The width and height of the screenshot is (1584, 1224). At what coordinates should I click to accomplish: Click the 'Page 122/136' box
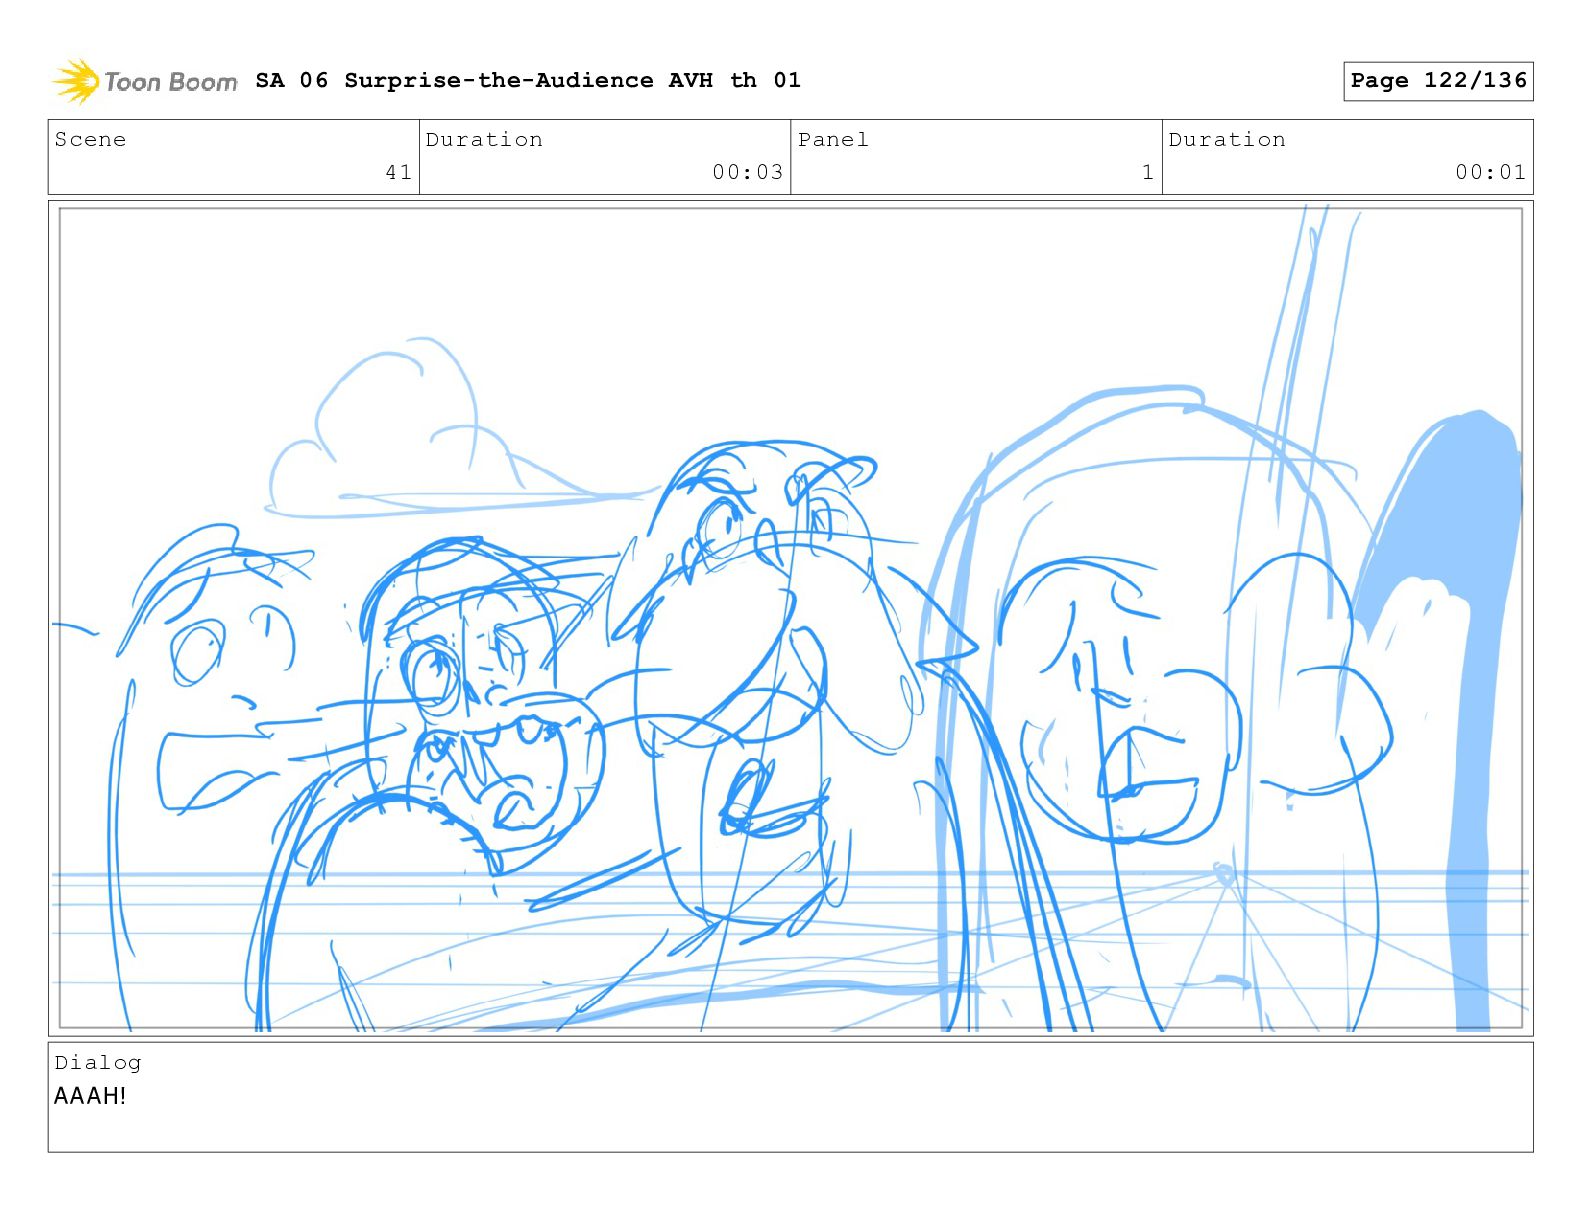pos(1438,81)
